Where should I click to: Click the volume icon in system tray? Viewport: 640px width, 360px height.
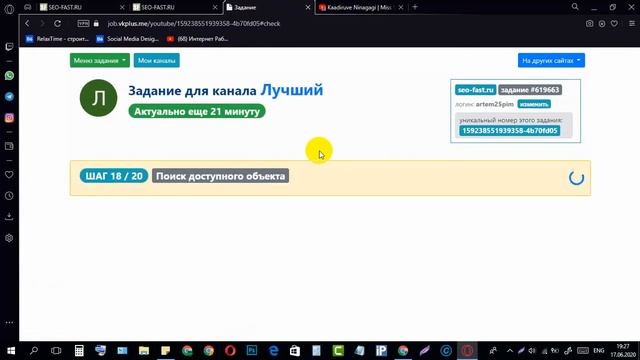click(532, 351)
